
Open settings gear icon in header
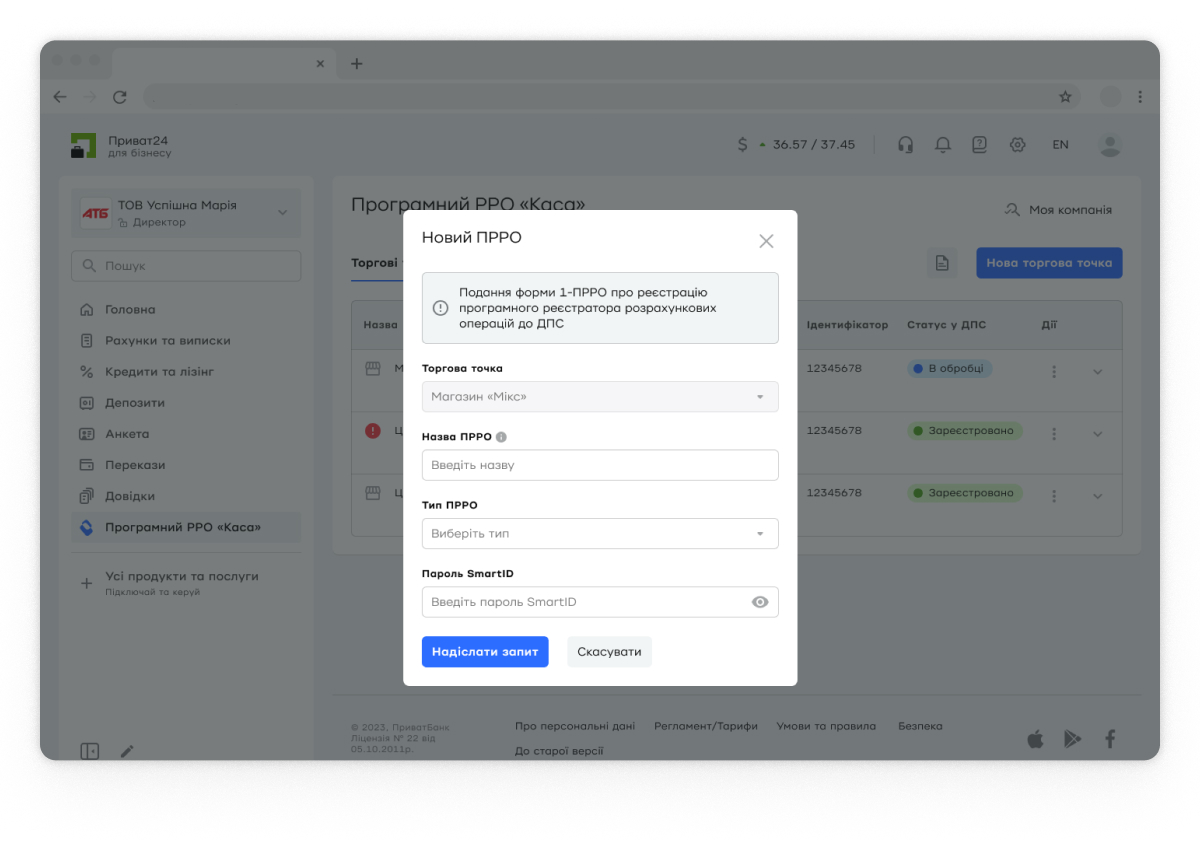[x=1017, y=144]
